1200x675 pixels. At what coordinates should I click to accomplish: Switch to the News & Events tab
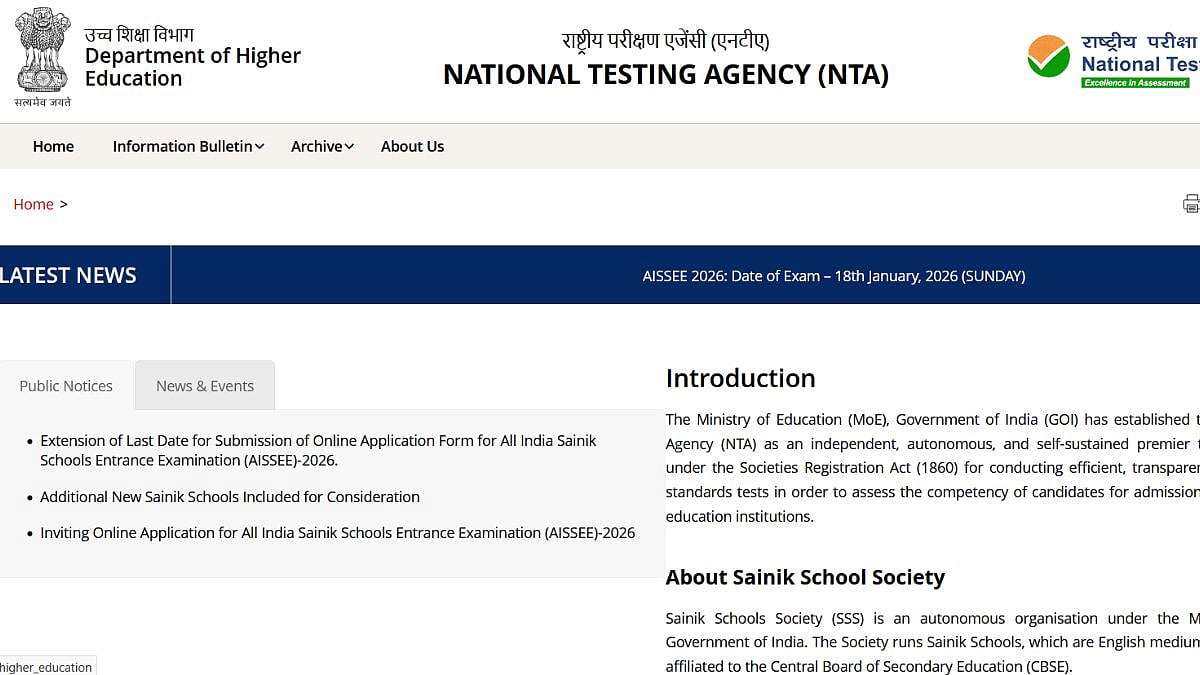204,385
